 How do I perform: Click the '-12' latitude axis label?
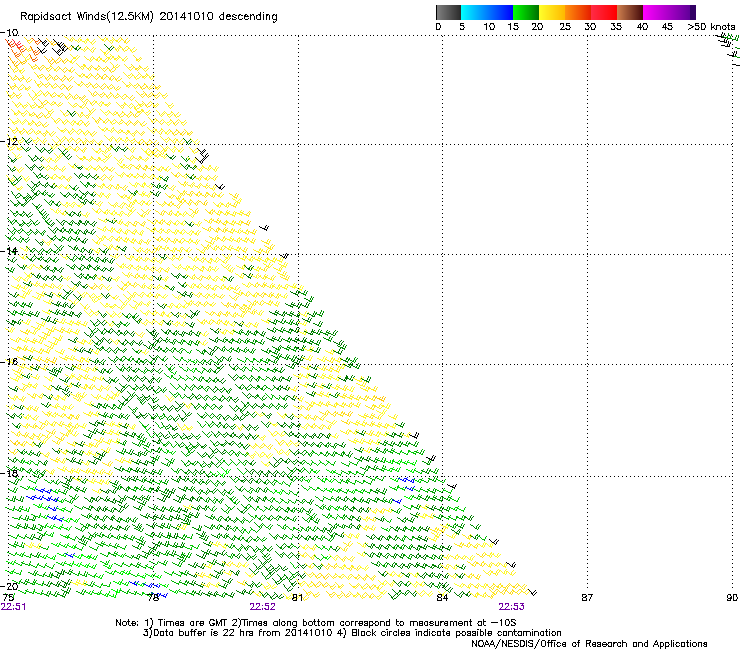[9, 142]
